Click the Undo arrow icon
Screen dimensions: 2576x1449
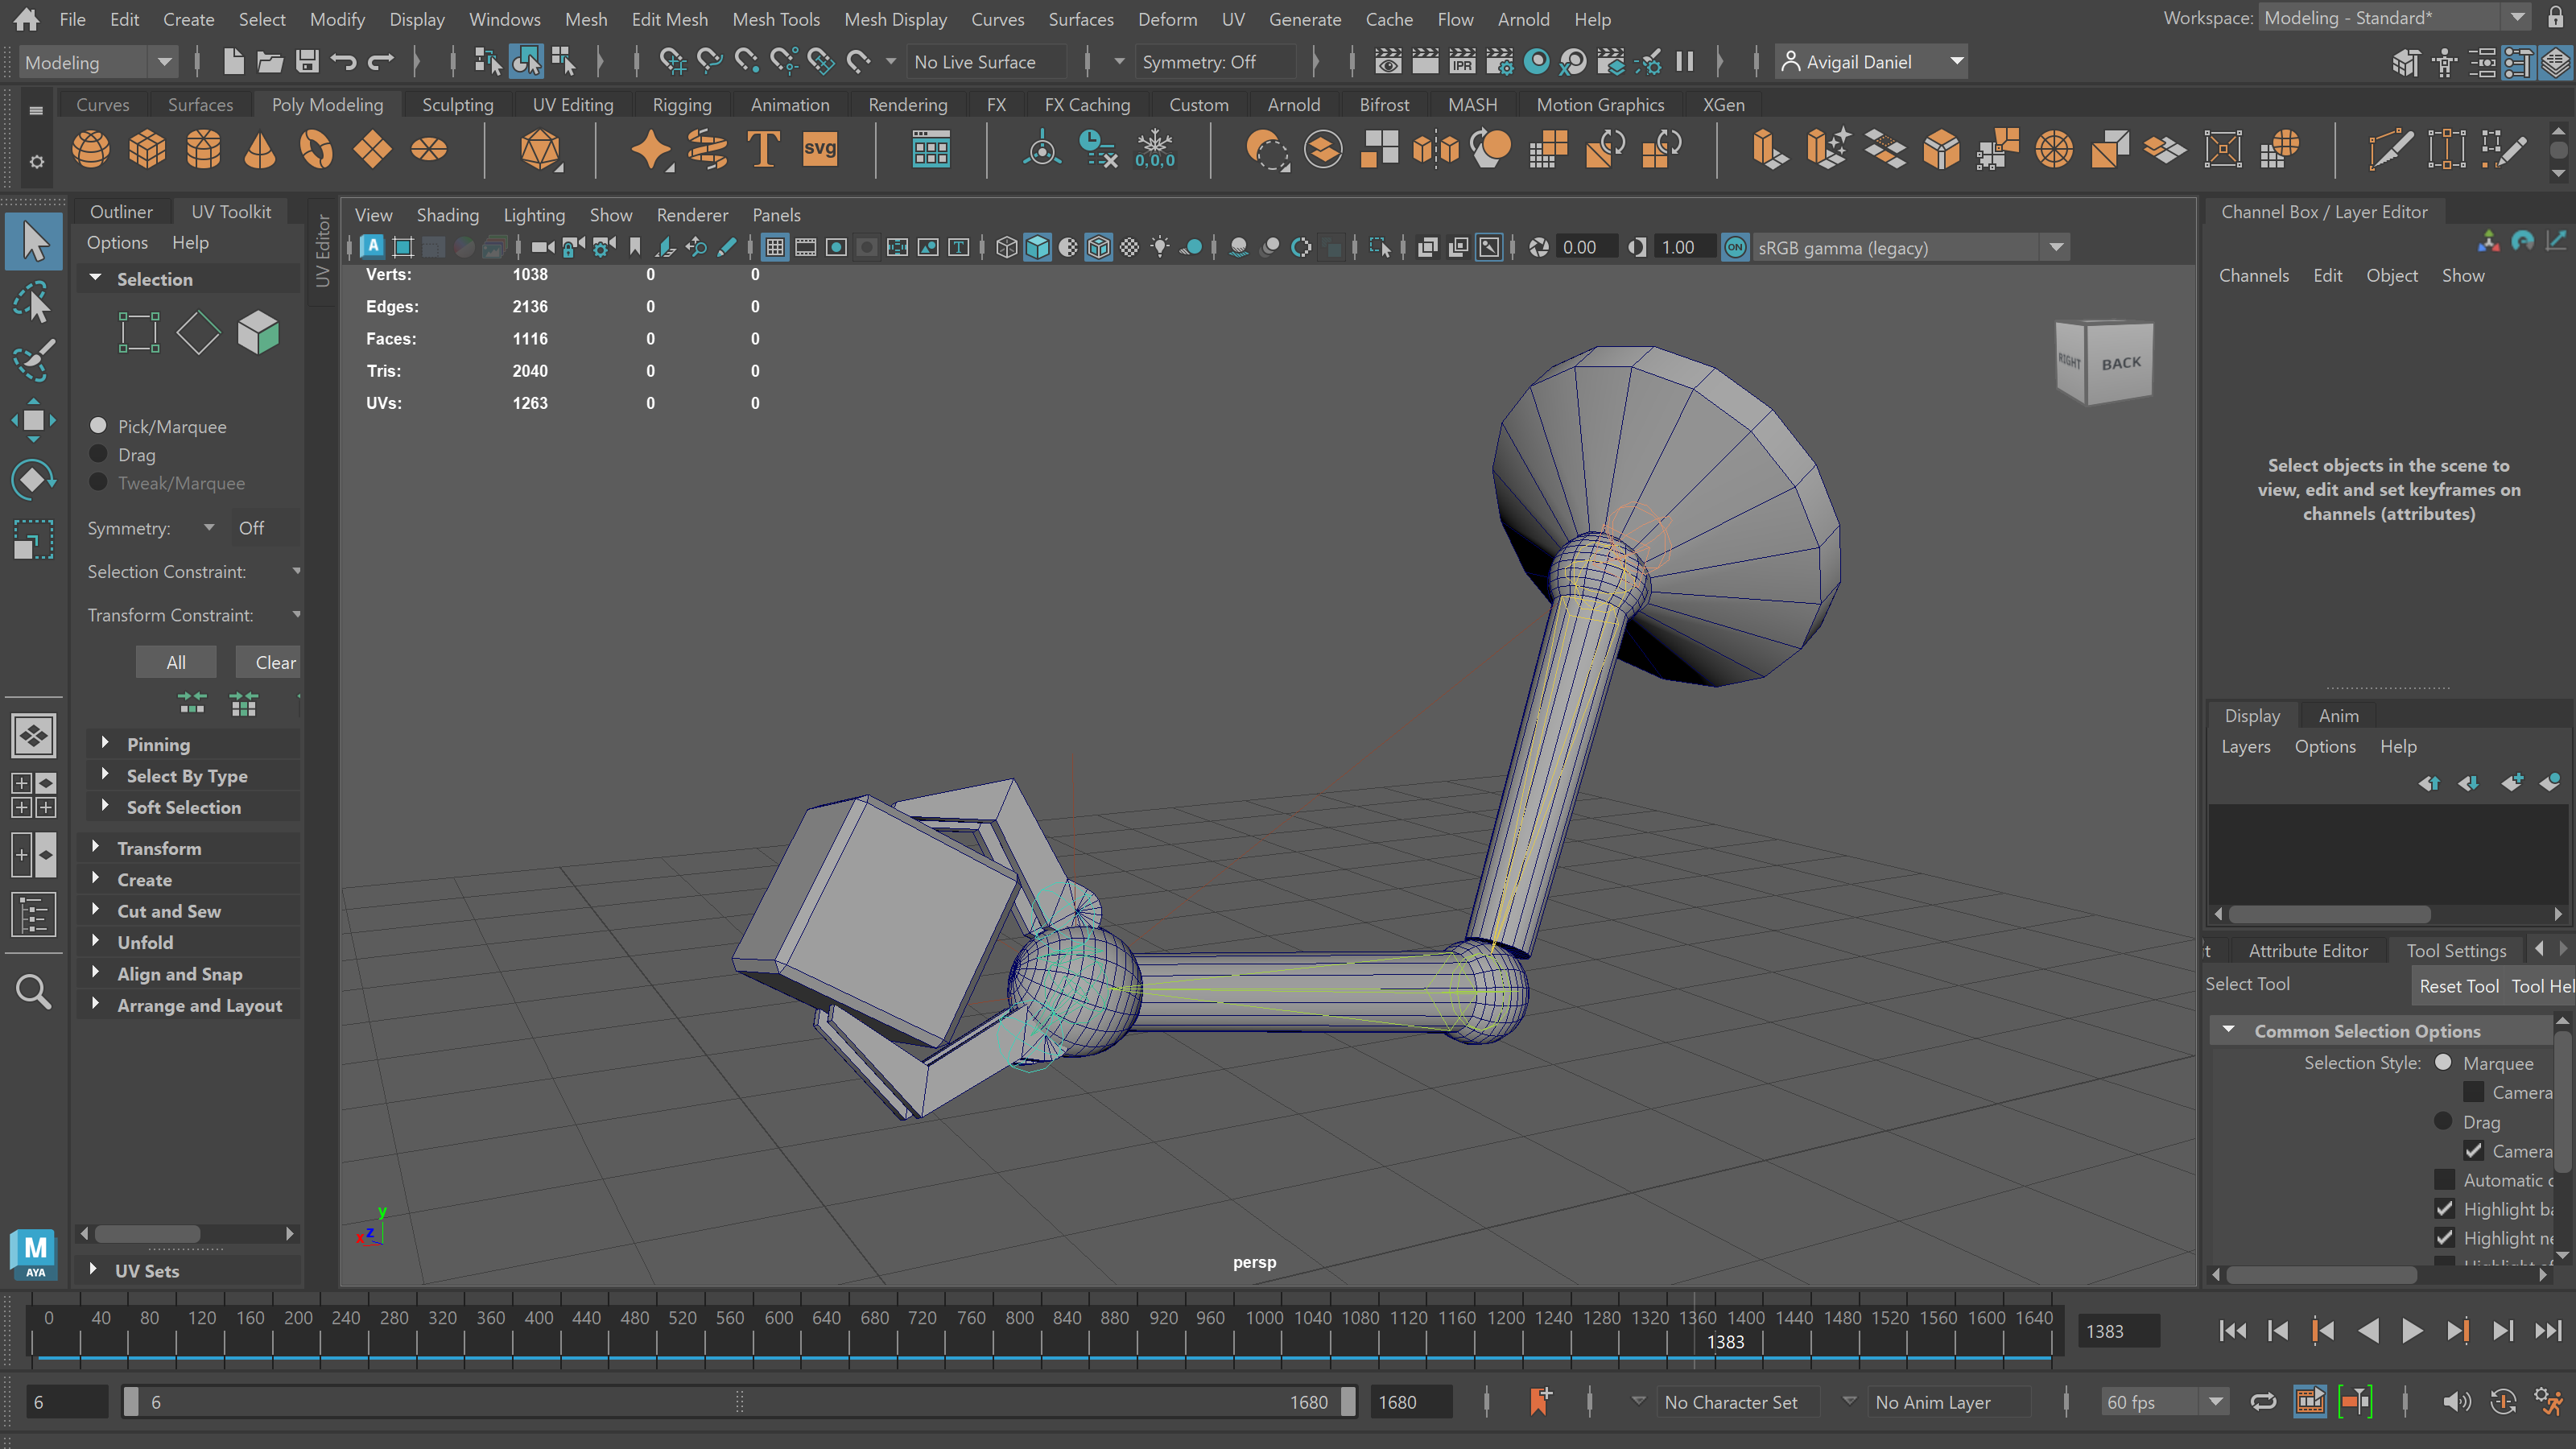343,62
